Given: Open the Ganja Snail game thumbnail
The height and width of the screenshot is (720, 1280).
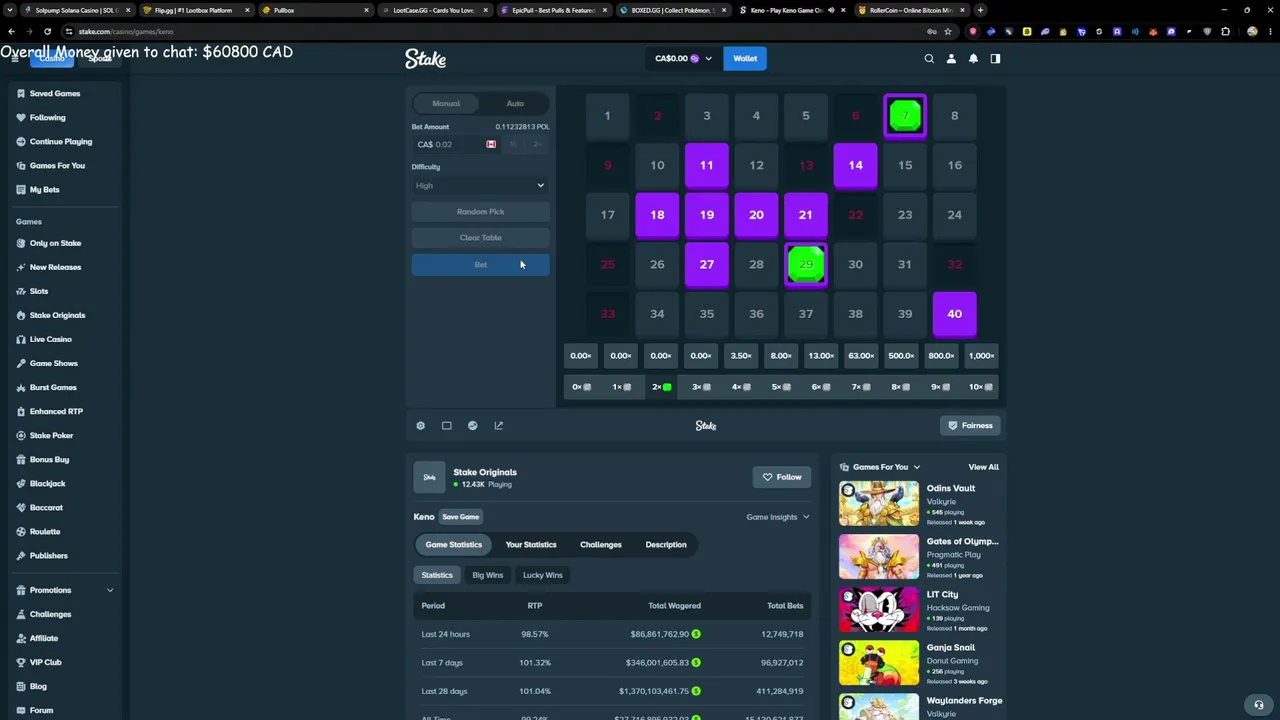Looking at the screenshot, I should 879,663.
